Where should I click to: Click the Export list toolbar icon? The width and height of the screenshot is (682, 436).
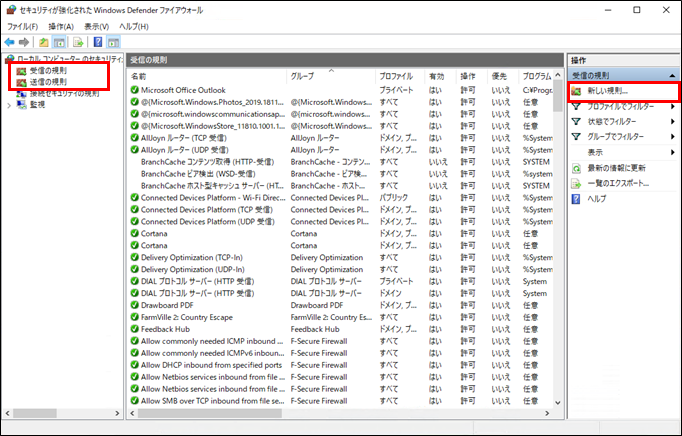click(77, 42)
